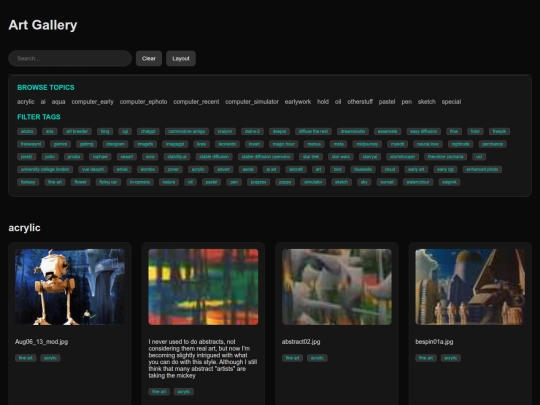This screenshot has width=540, height=405.
Task: Filter by the simulator tag
Action: coord(313,183)
